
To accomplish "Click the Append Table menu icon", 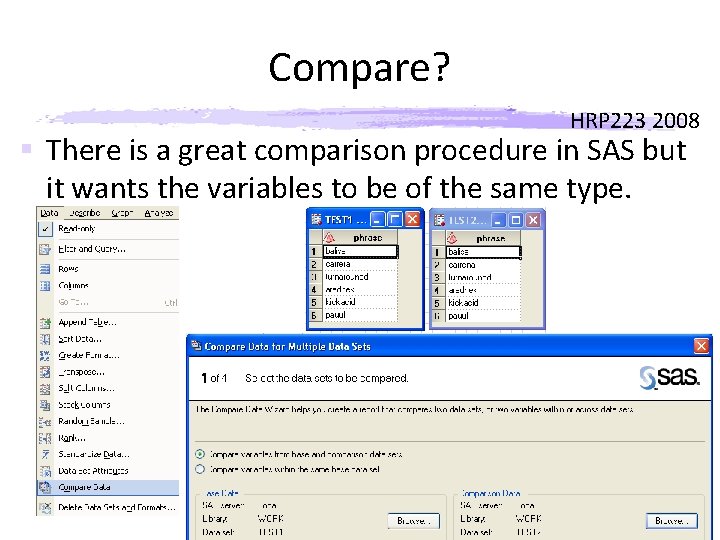I will [45, 323].
